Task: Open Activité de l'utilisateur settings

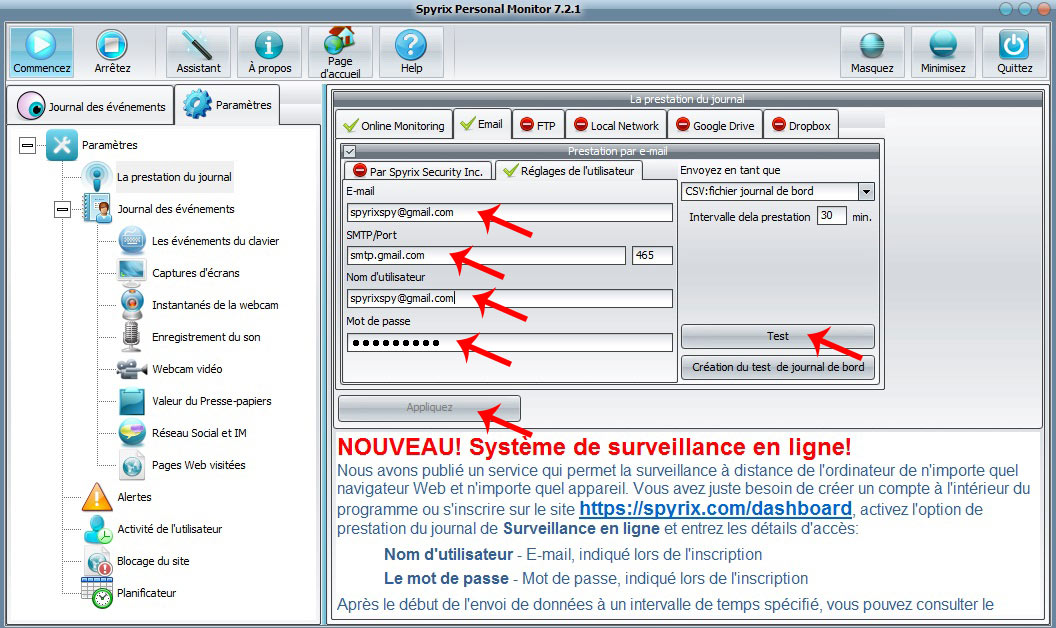Action: [x=170, y=529]
